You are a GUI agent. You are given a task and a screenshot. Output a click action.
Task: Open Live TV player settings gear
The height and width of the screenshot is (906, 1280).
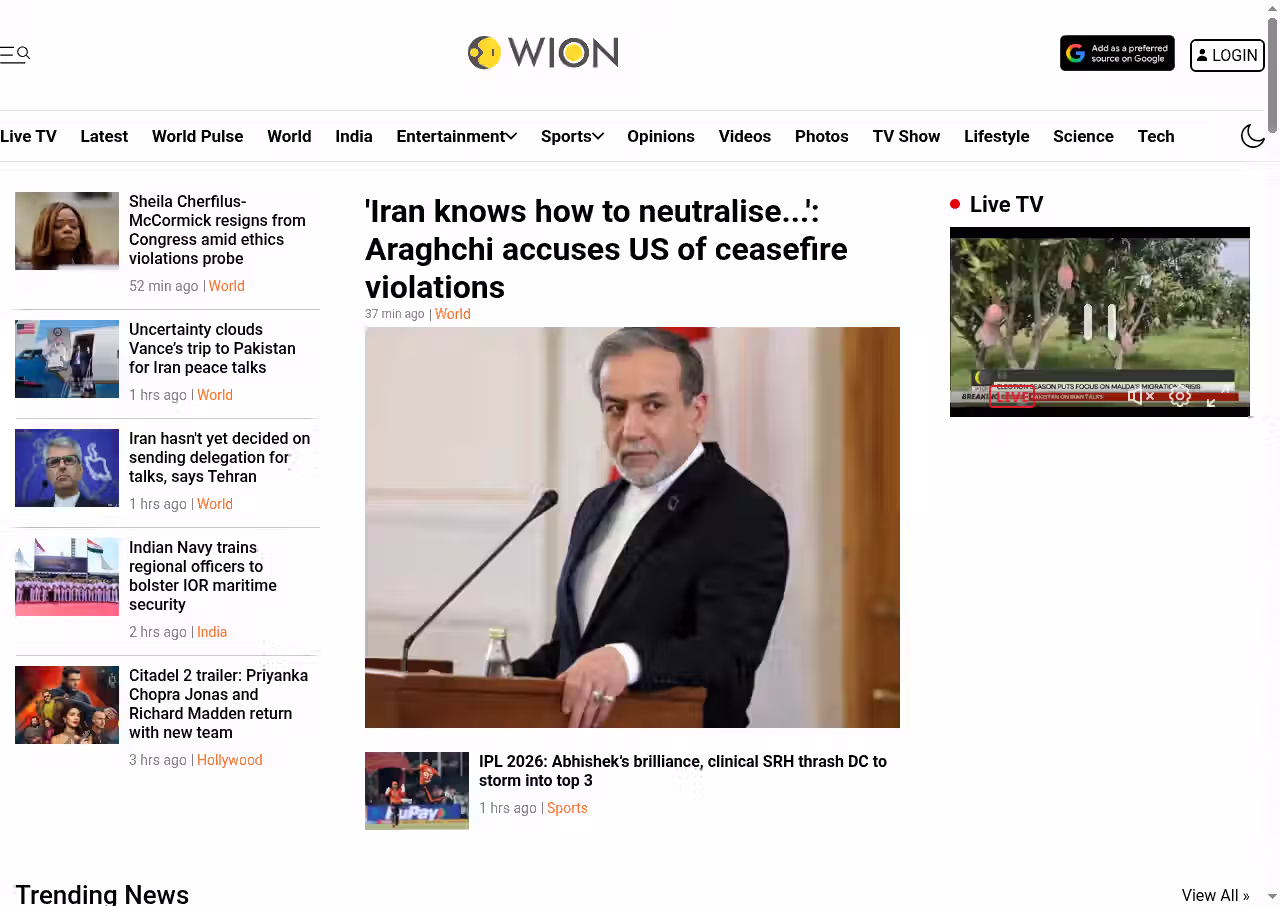point(1180,396)
